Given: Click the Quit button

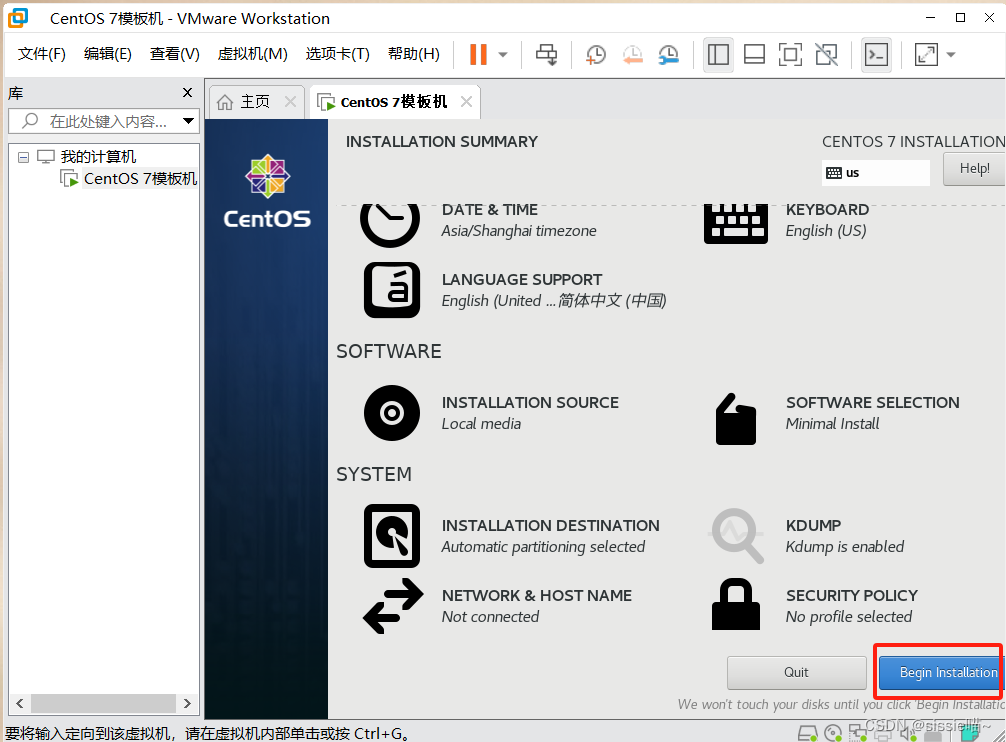Looking at the screenshot, I should (x=796, y=672).
